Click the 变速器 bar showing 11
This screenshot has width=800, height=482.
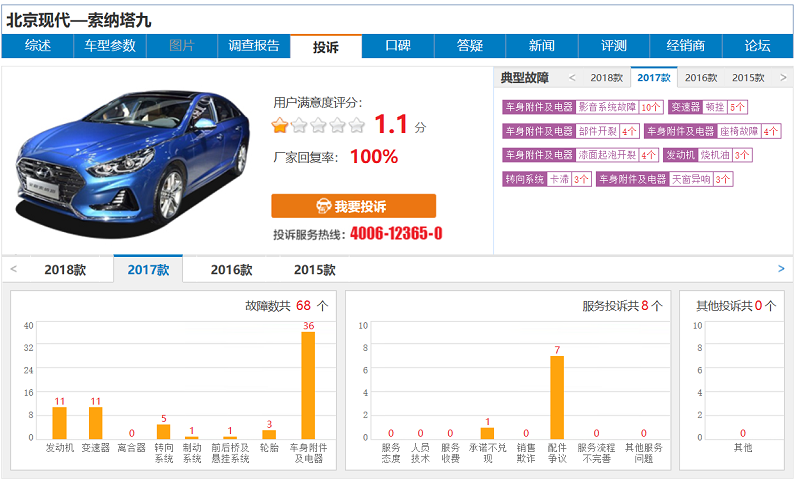[x=95, y=423]
